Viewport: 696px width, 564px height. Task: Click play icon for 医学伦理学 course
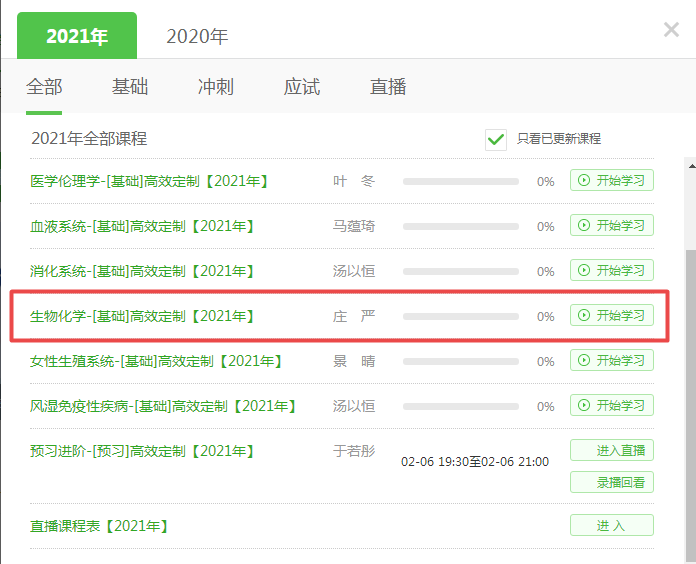pos(584,181)
